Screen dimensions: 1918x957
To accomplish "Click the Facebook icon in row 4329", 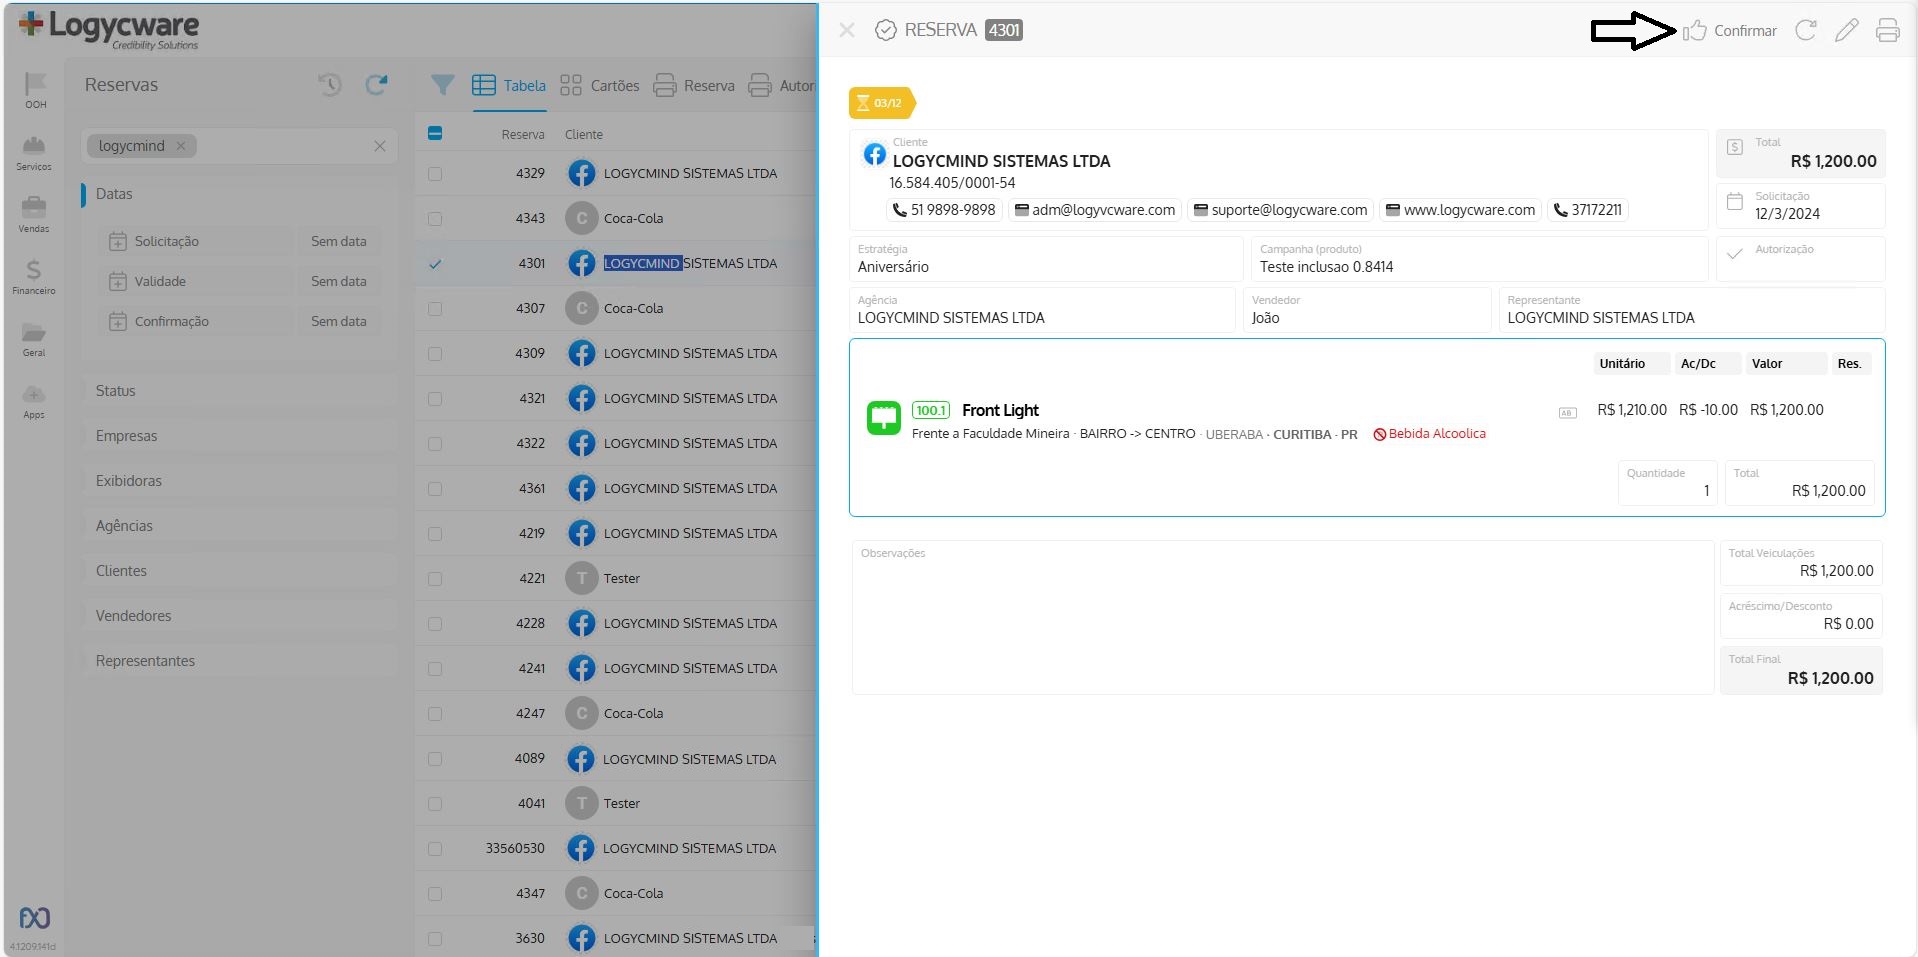I will click(x=582, y=173).
